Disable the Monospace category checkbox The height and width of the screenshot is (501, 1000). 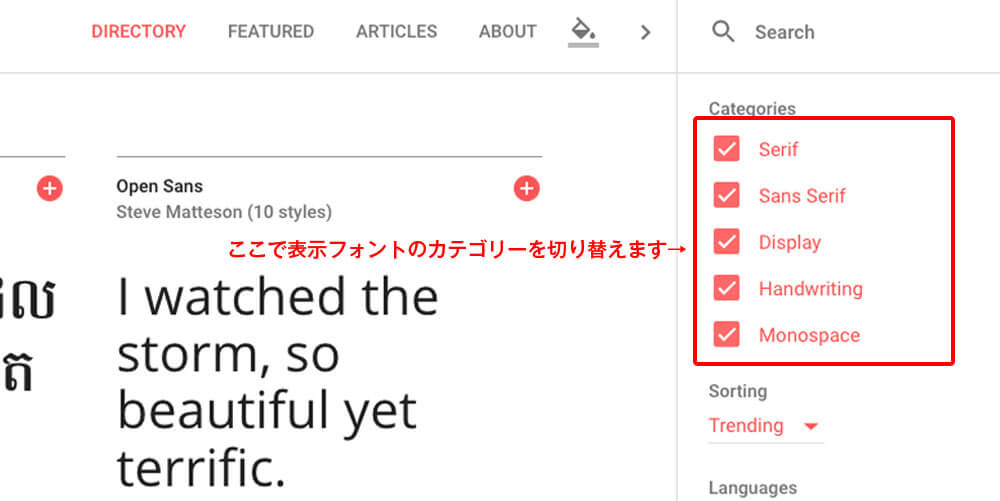tap(726, 335)
